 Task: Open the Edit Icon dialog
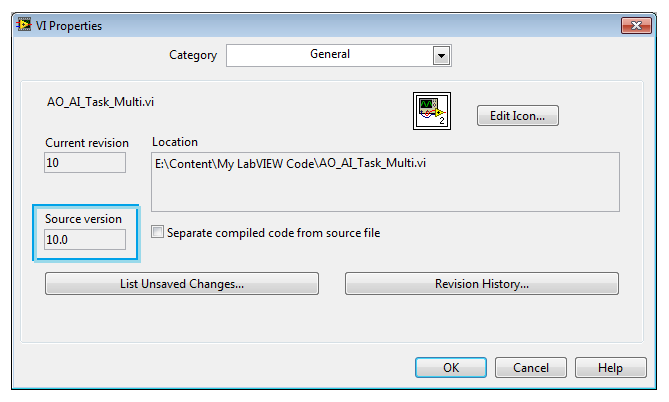518,116
